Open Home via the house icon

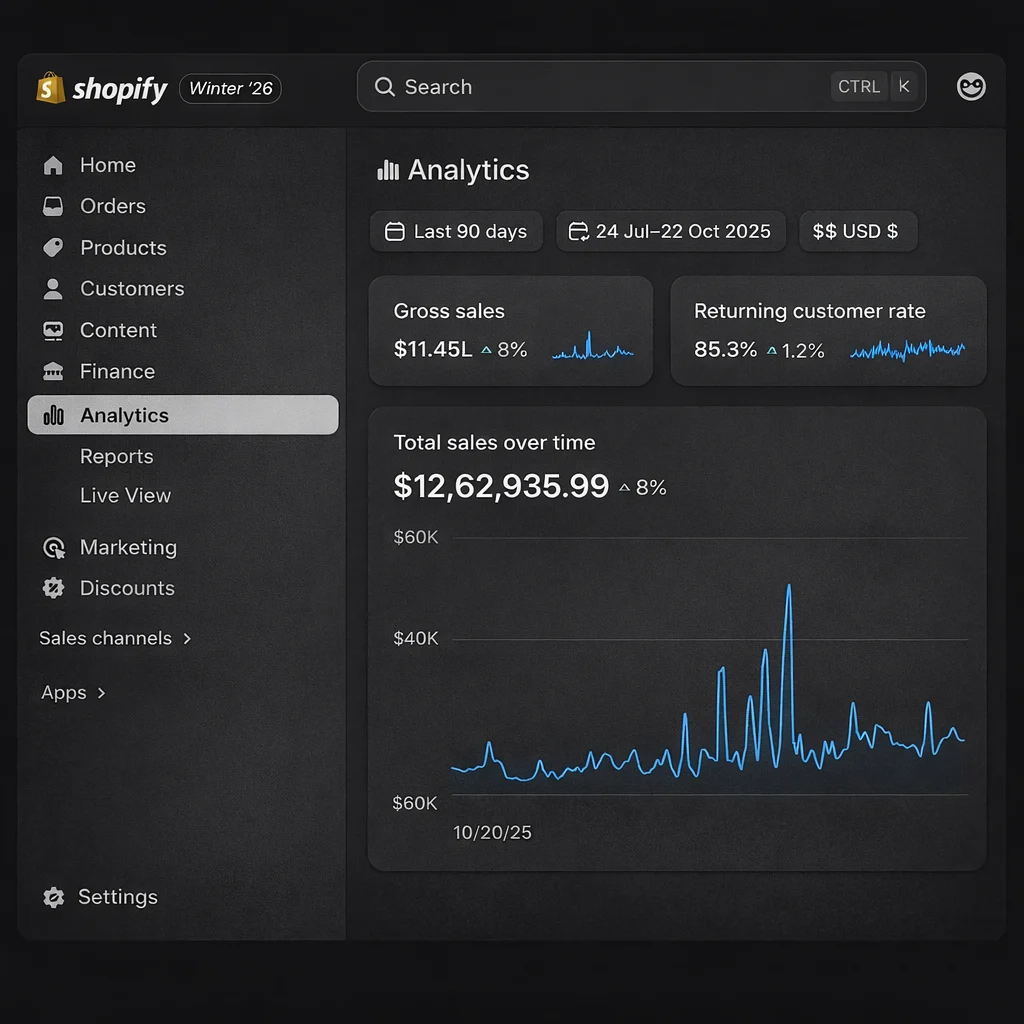(x=53, y=166)
